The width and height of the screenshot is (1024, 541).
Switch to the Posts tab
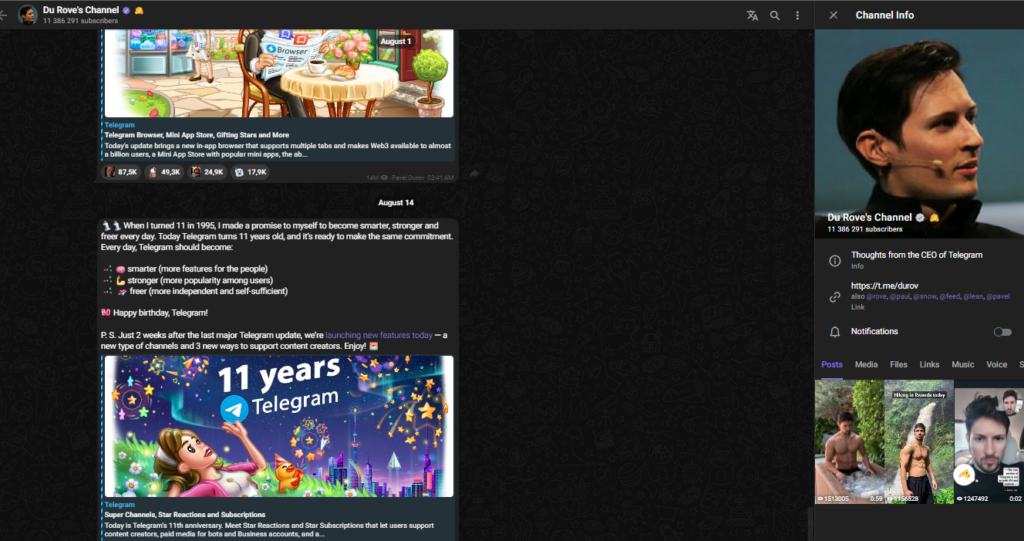832,365
